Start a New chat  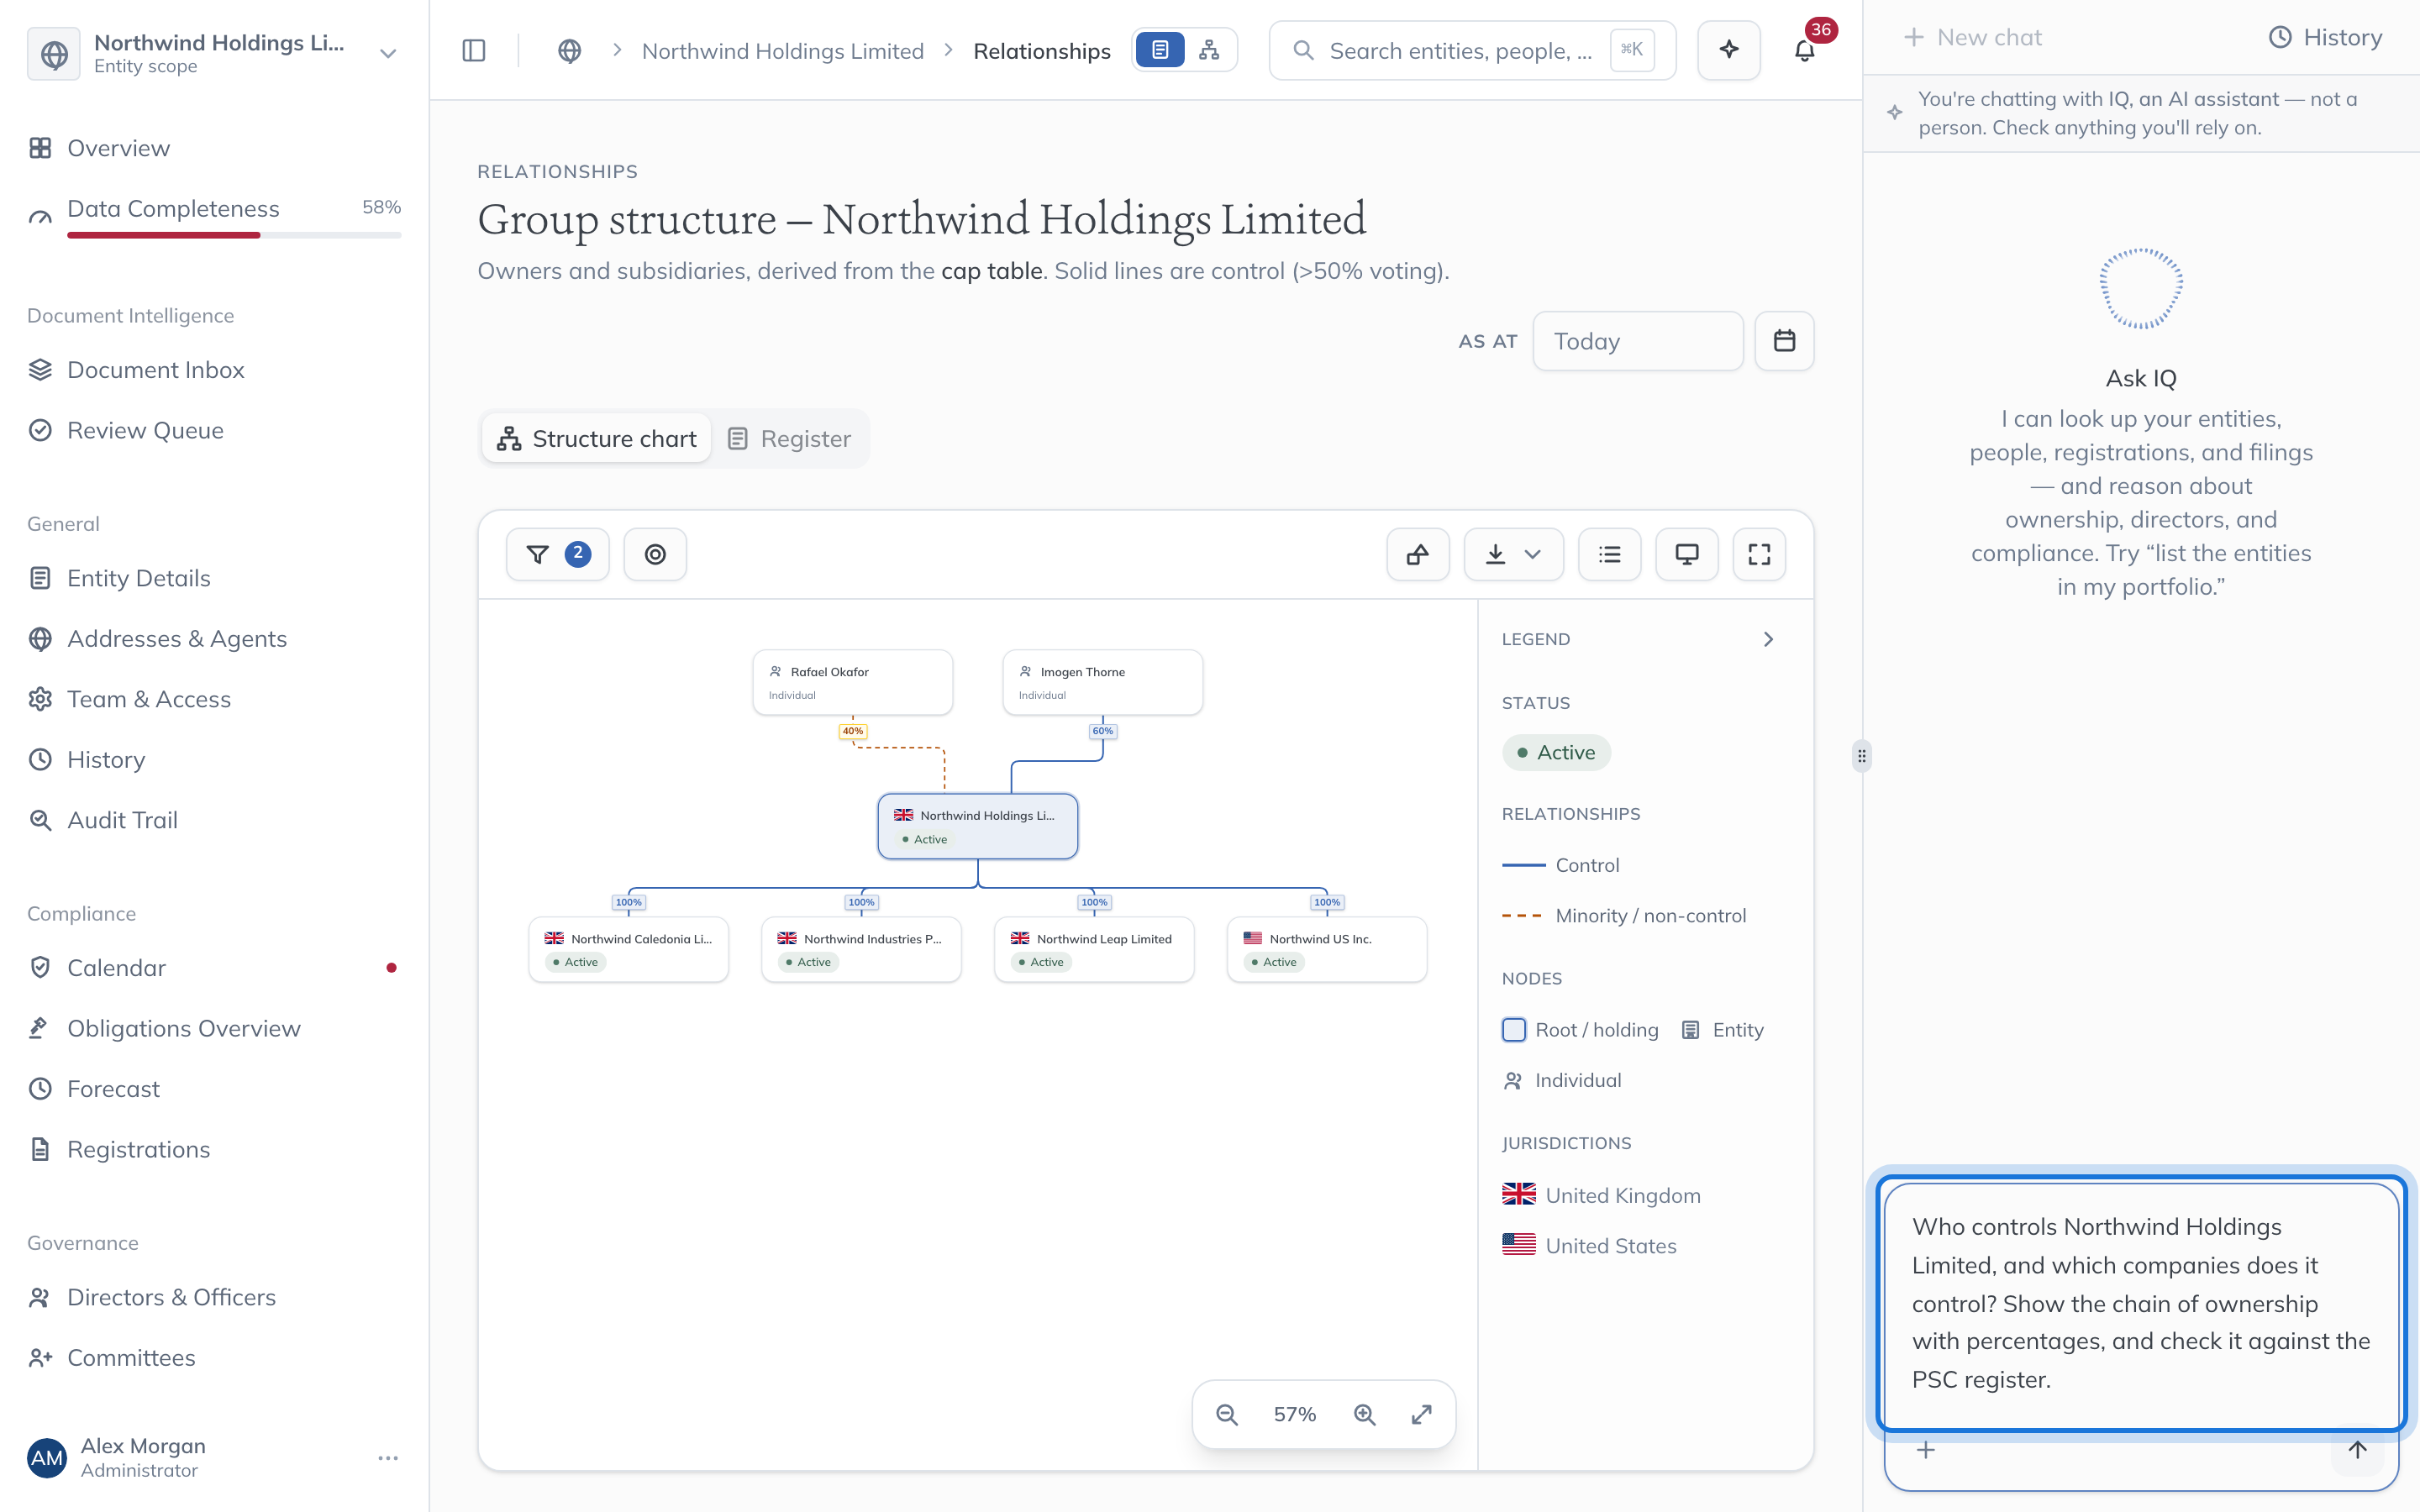[1972, 37]
